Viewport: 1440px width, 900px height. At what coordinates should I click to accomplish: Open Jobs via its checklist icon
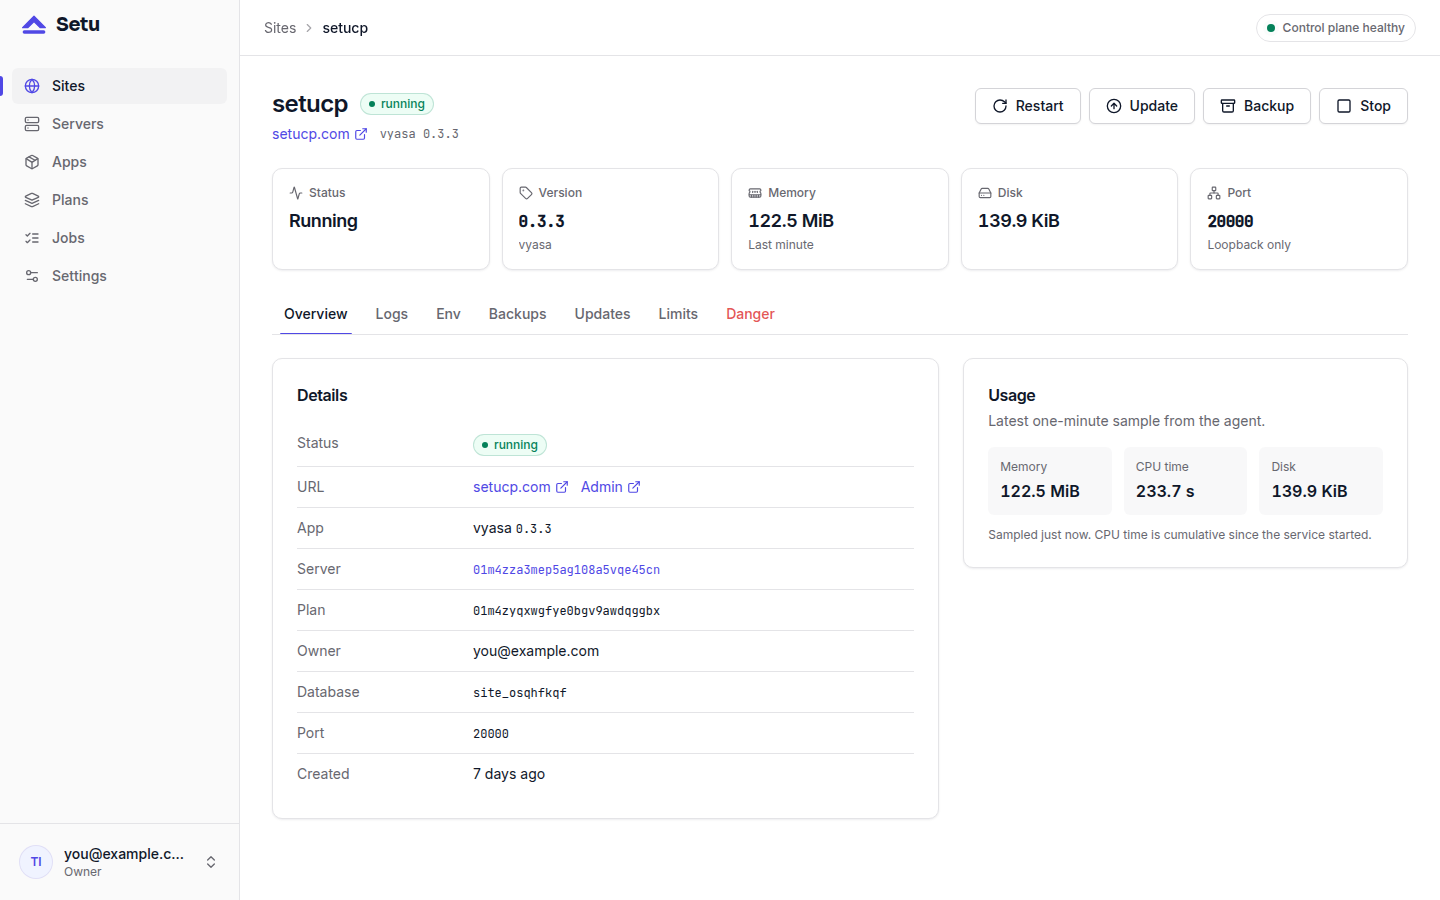[x=32, y=238]
